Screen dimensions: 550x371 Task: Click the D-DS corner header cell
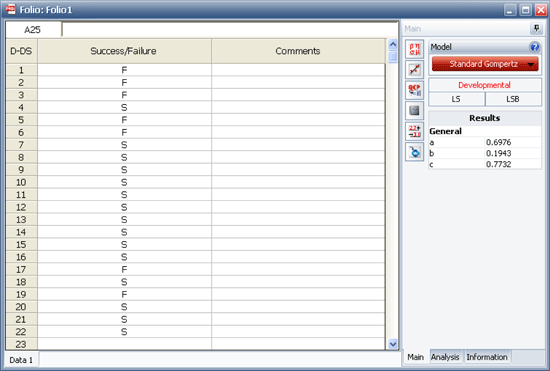click(x=21, y=51)
